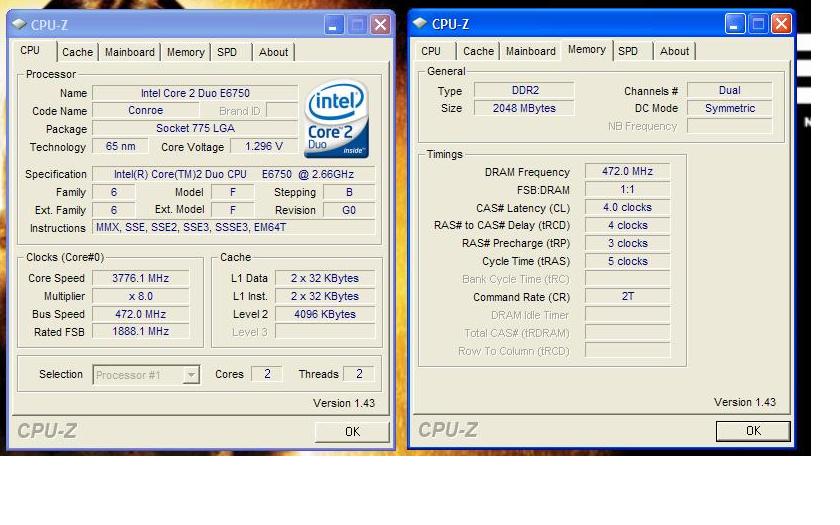
Task: Minimize the left CPU-Z window
Action: [334, 25]
